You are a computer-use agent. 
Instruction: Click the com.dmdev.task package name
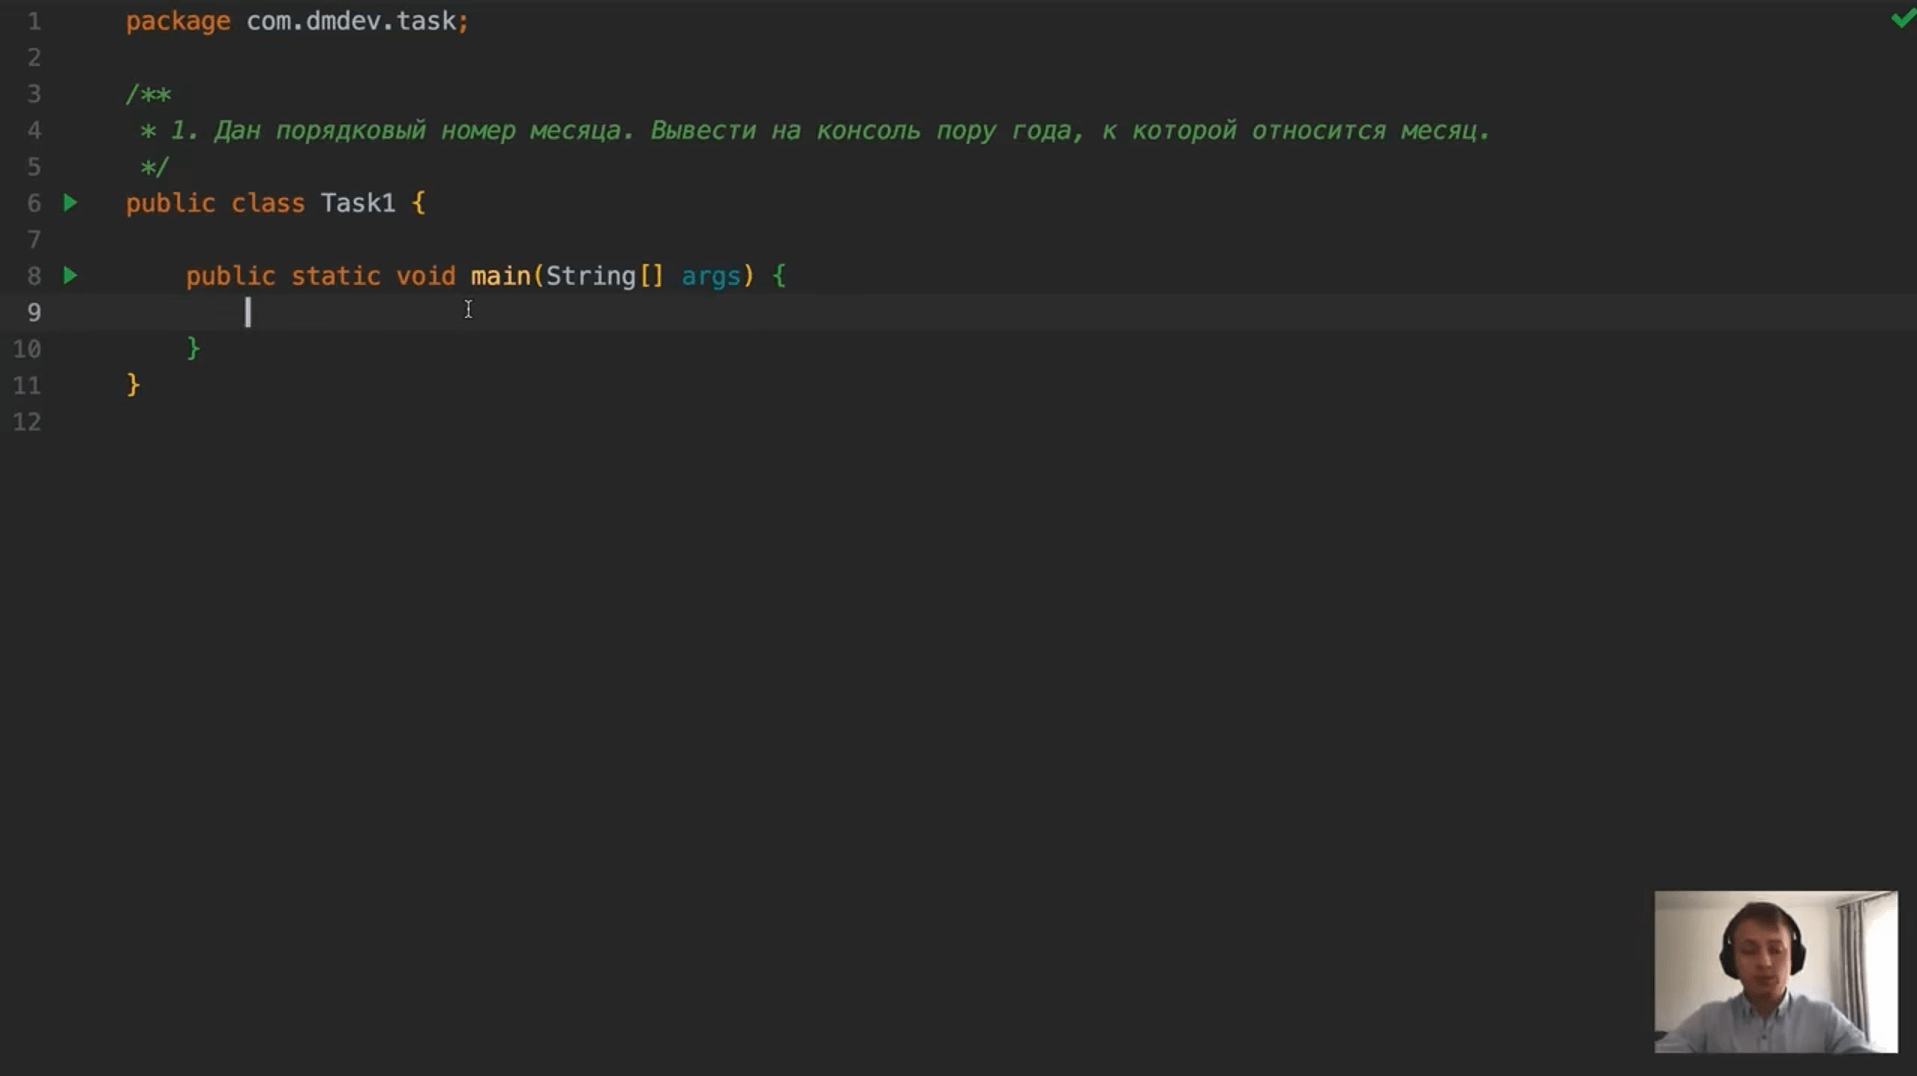351,21
